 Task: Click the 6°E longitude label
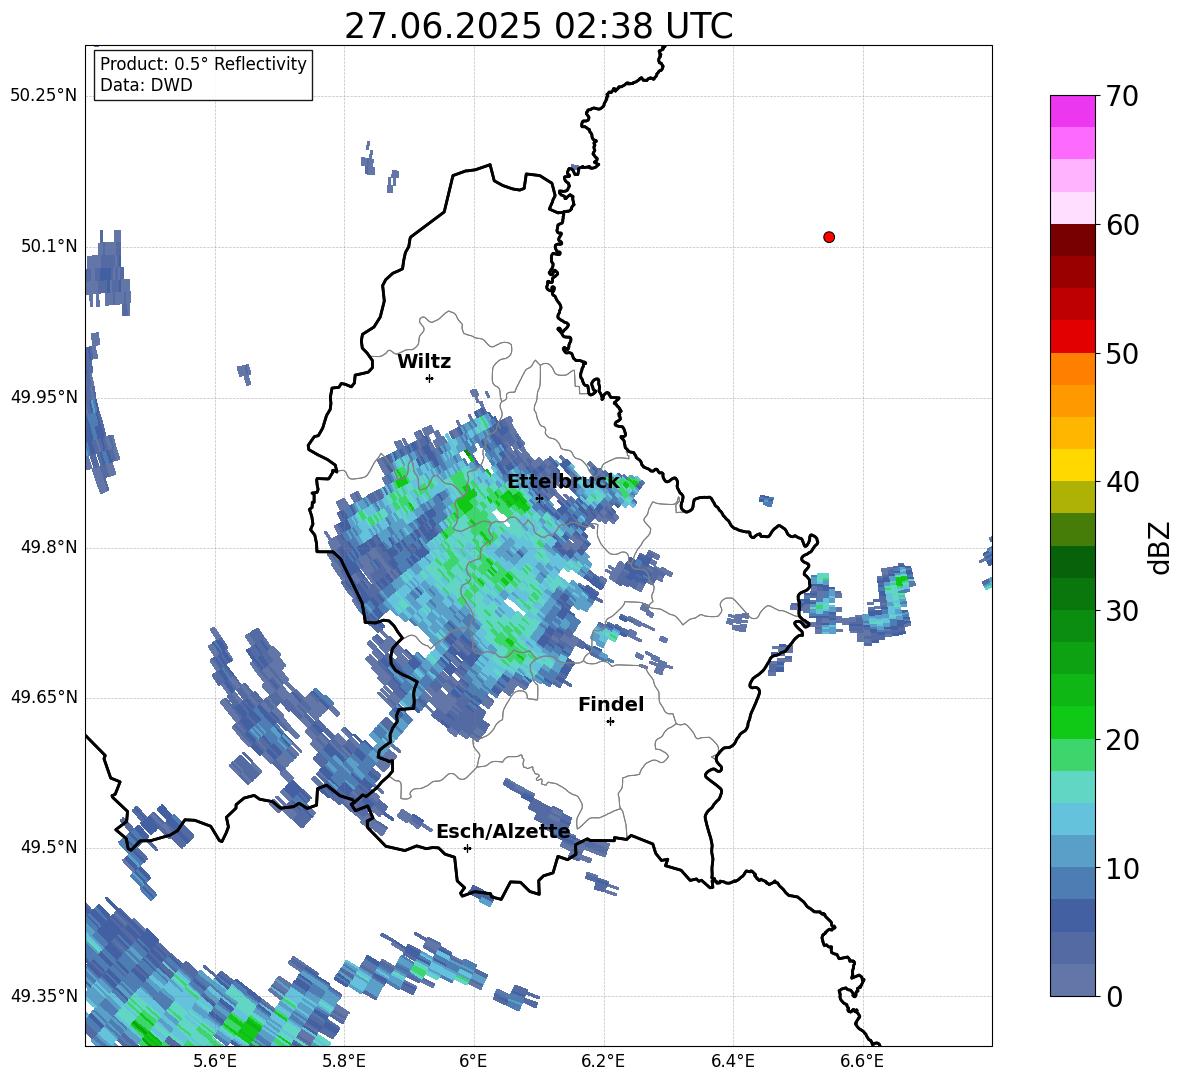pos(473,1062)
